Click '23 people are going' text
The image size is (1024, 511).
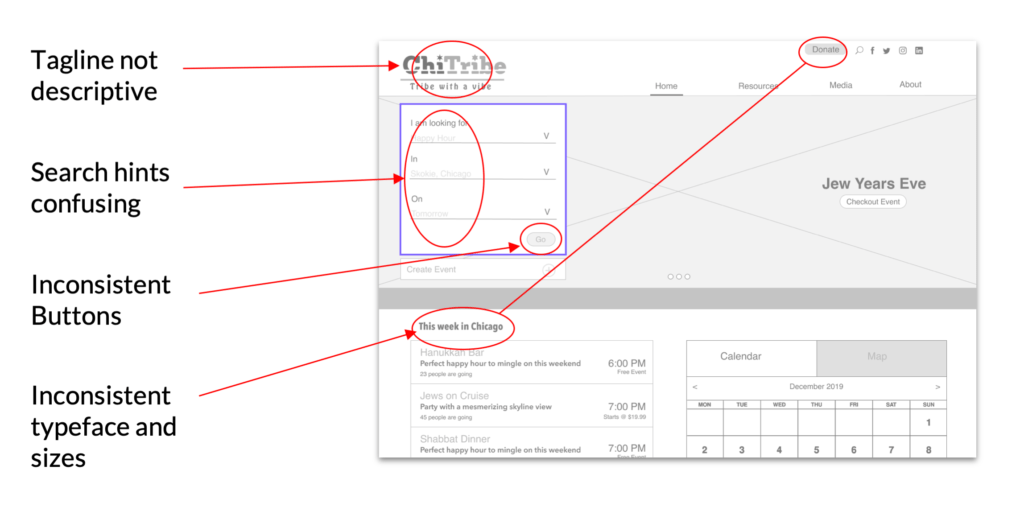[x=445, y=374]
